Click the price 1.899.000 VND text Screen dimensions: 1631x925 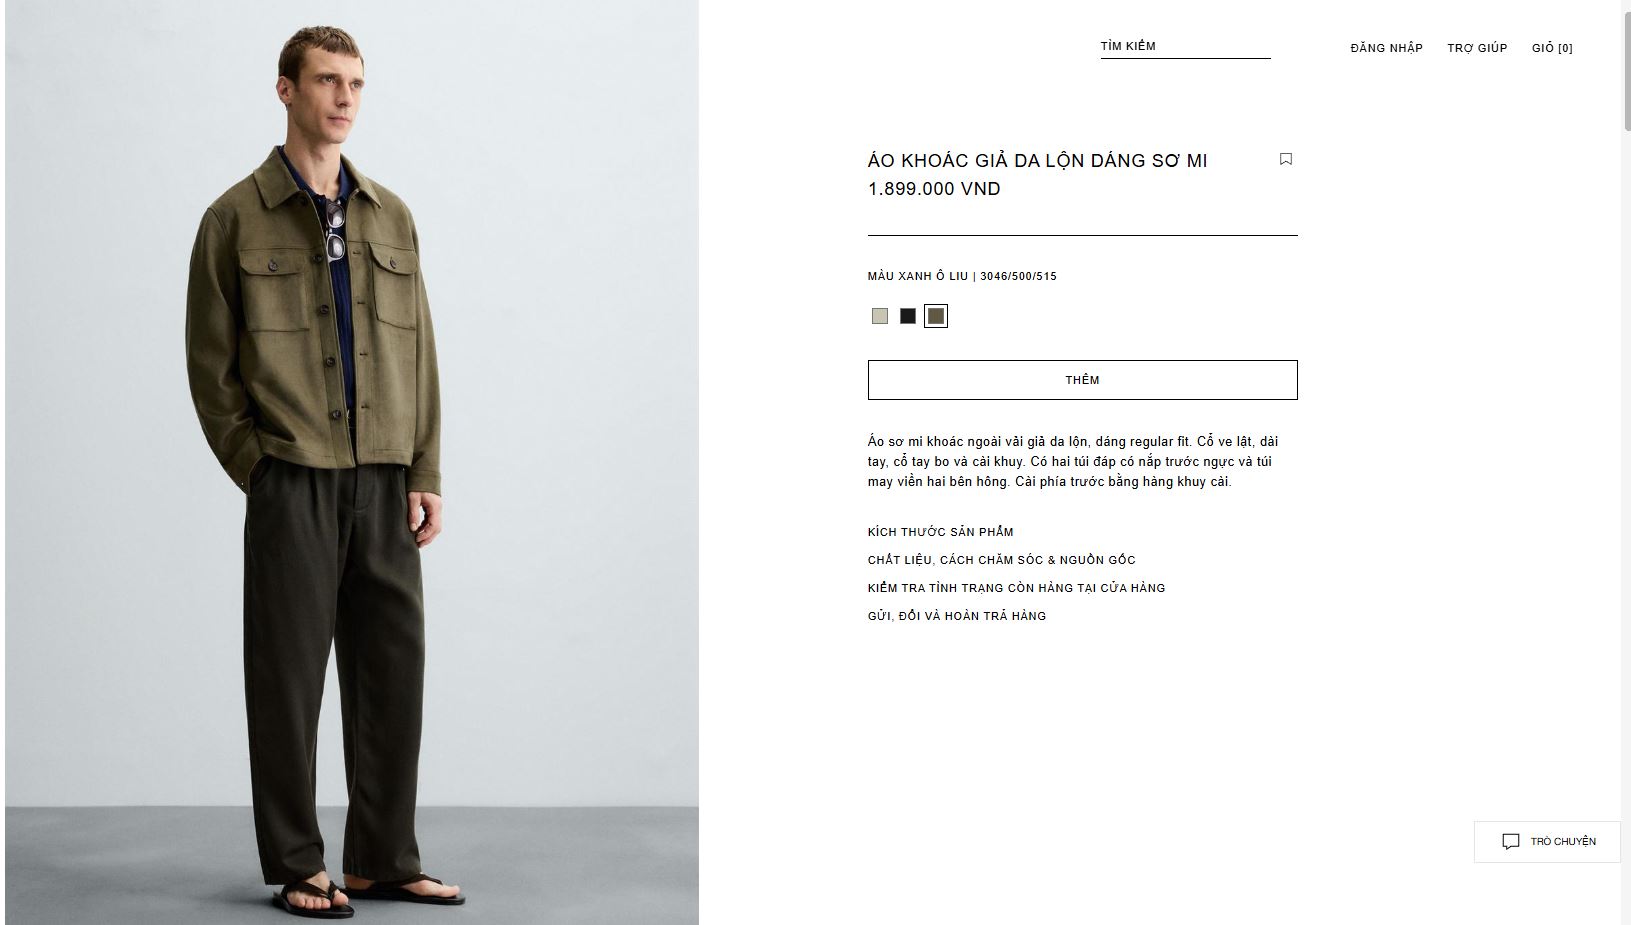coord(934,189)
